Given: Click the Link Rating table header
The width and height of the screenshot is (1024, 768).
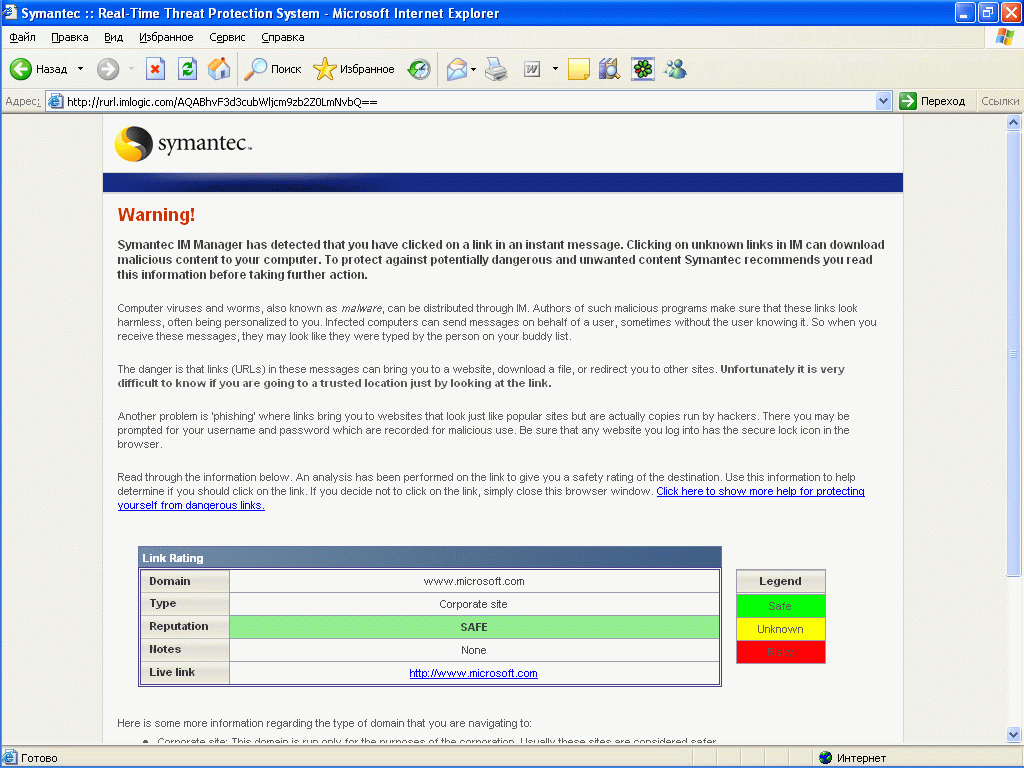Looking at the screenshot, I should pyautogui.click(x=430, y=558).
